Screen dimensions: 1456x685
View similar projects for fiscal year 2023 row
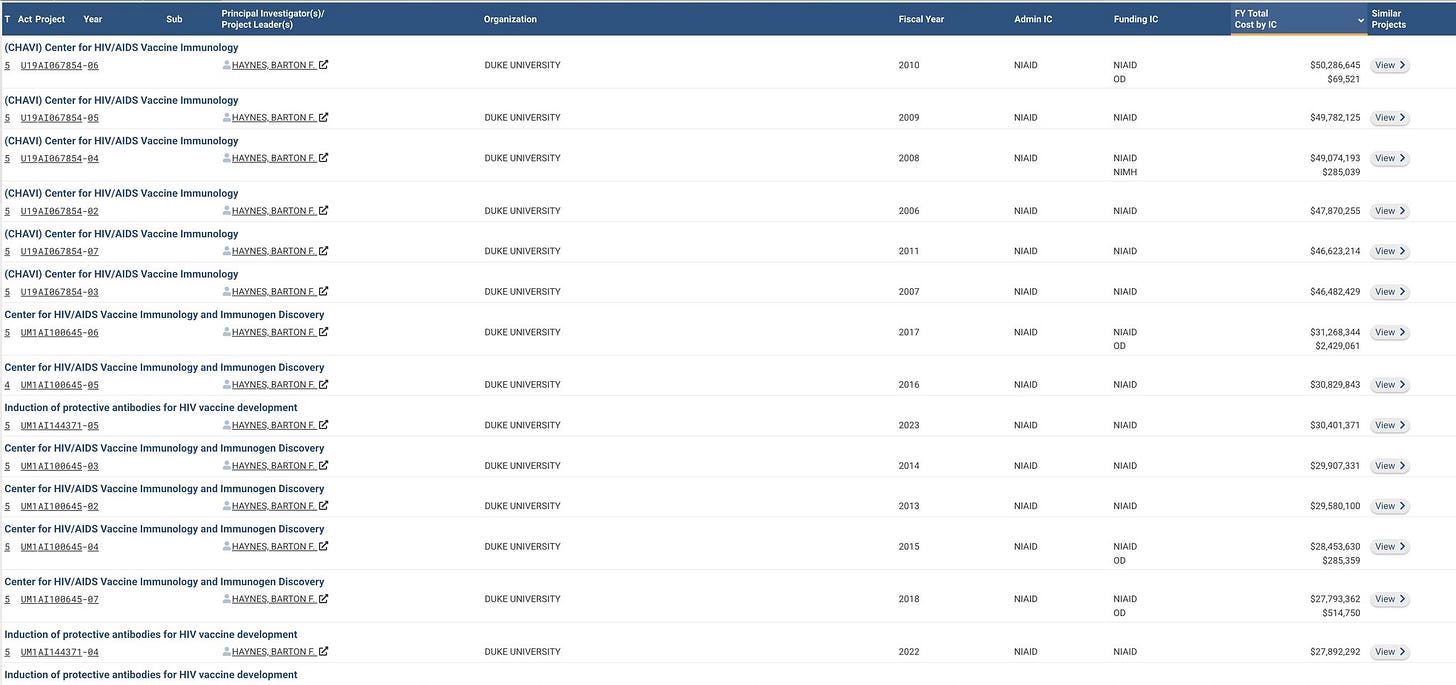(x=1389, y=425)
